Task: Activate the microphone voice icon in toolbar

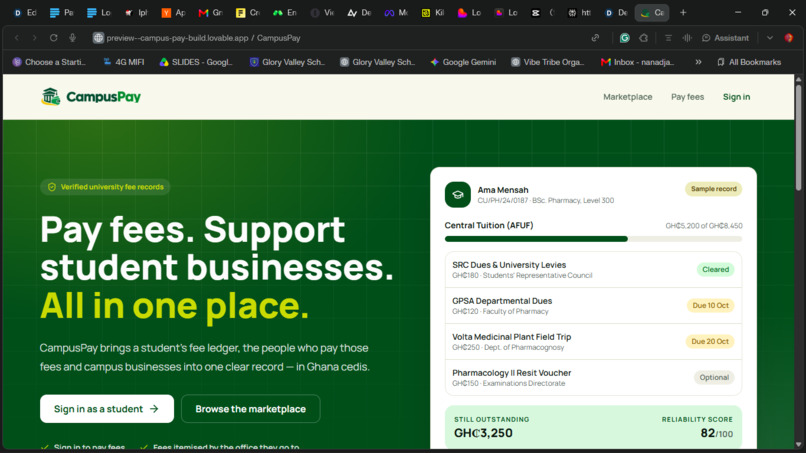Action: click(x=72, y=38)
